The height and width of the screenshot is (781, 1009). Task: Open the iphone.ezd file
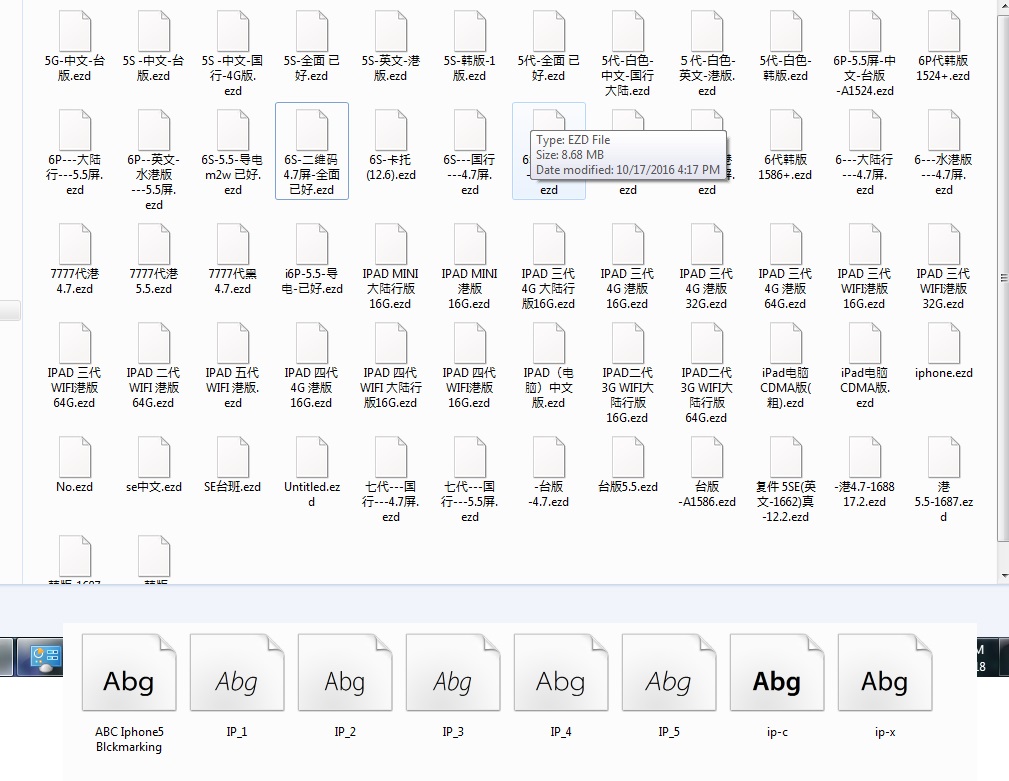[943, 345]
